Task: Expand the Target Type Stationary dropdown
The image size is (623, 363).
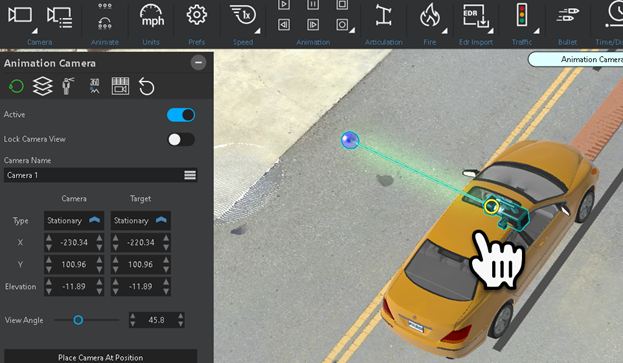Action: (x=141, y=220)
